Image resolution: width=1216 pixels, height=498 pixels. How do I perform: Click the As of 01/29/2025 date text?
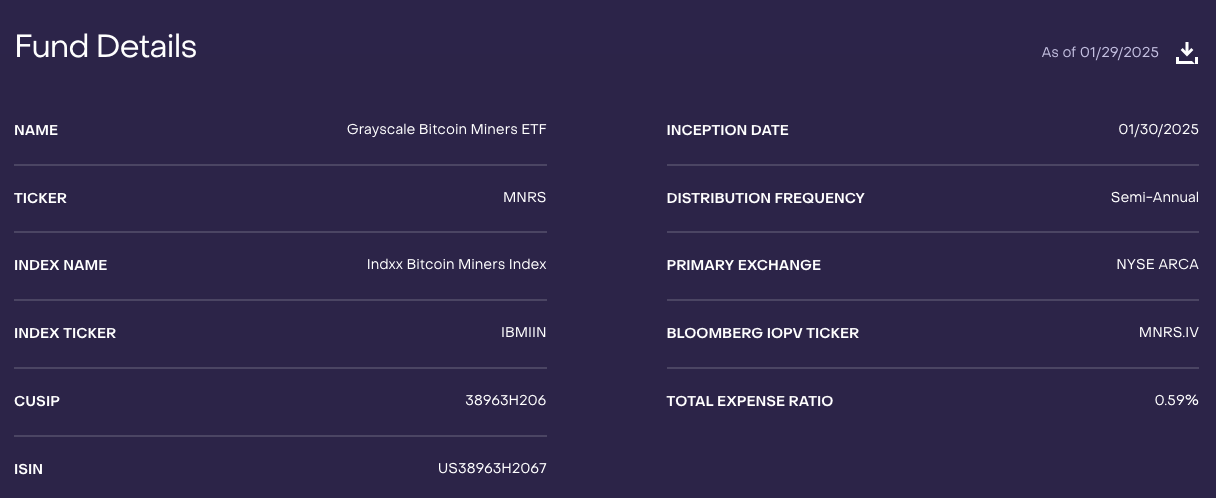click(1099, 53)
